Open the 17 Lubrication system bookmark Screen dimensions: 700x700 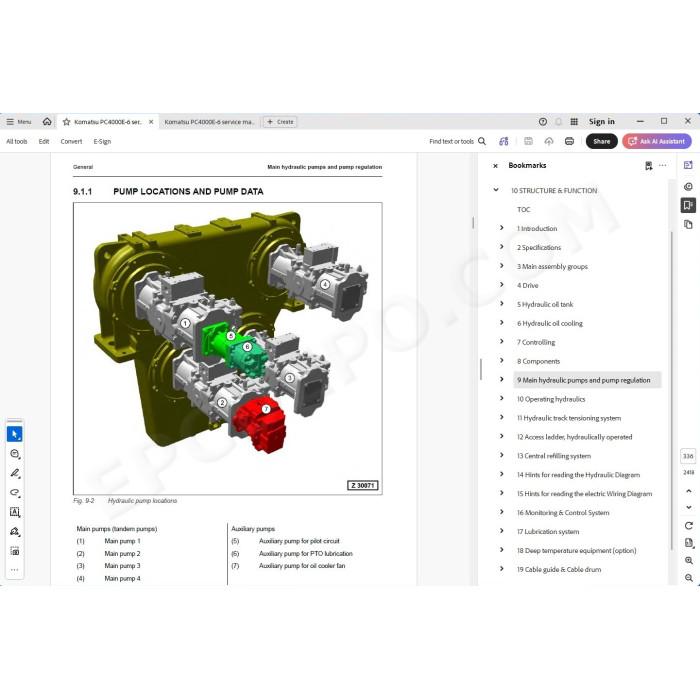coord(548,532)
